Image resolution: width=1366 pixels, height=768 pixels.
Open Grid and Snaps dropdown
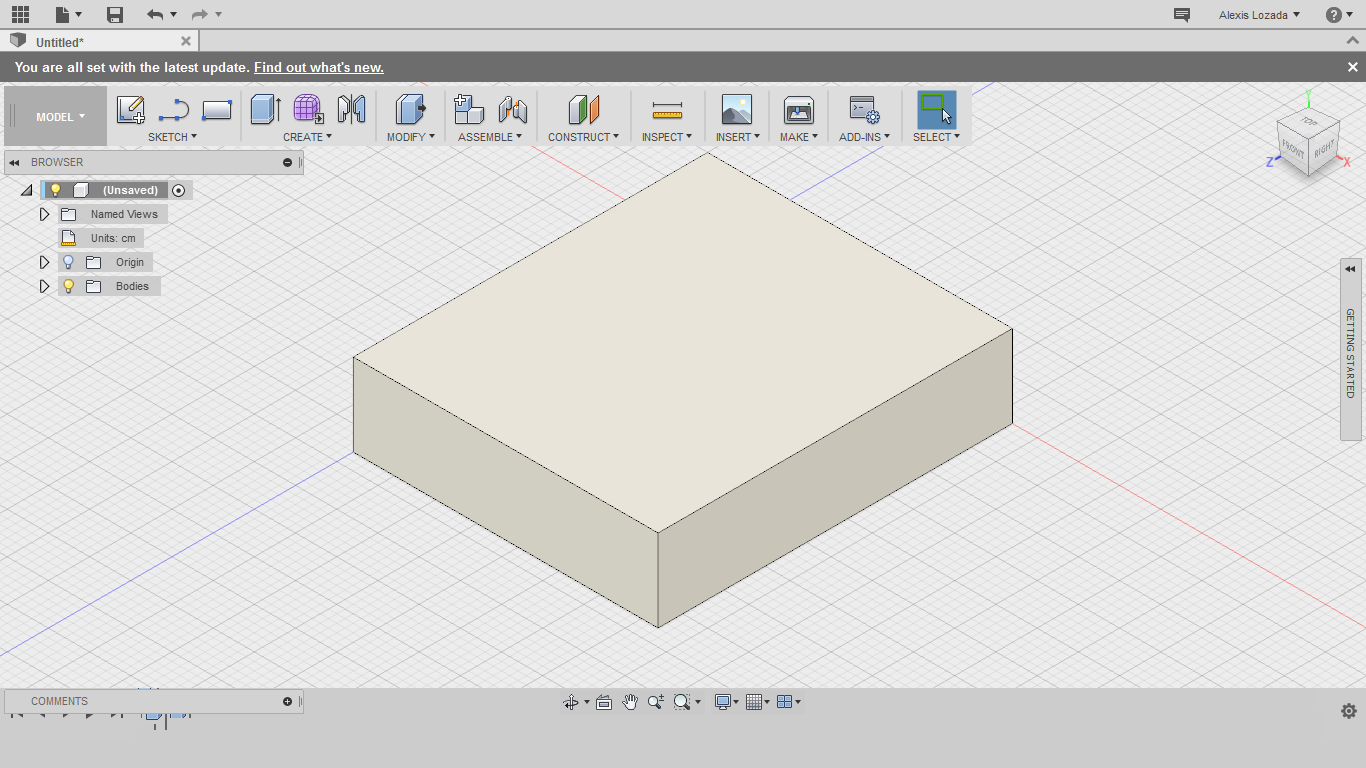point(758,702)
